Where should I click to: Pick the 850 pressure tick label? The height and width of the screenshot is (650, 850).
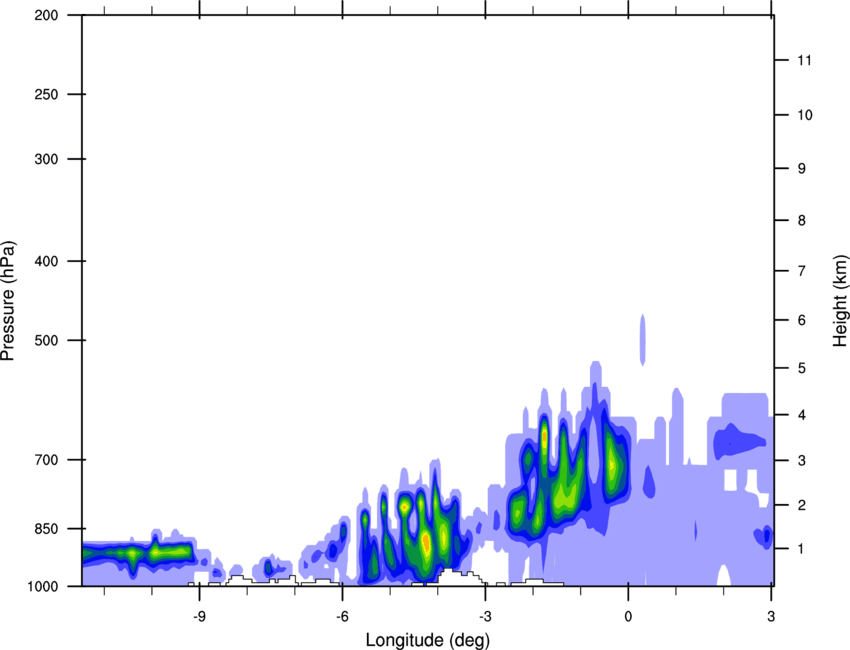(x=44, y=528)
